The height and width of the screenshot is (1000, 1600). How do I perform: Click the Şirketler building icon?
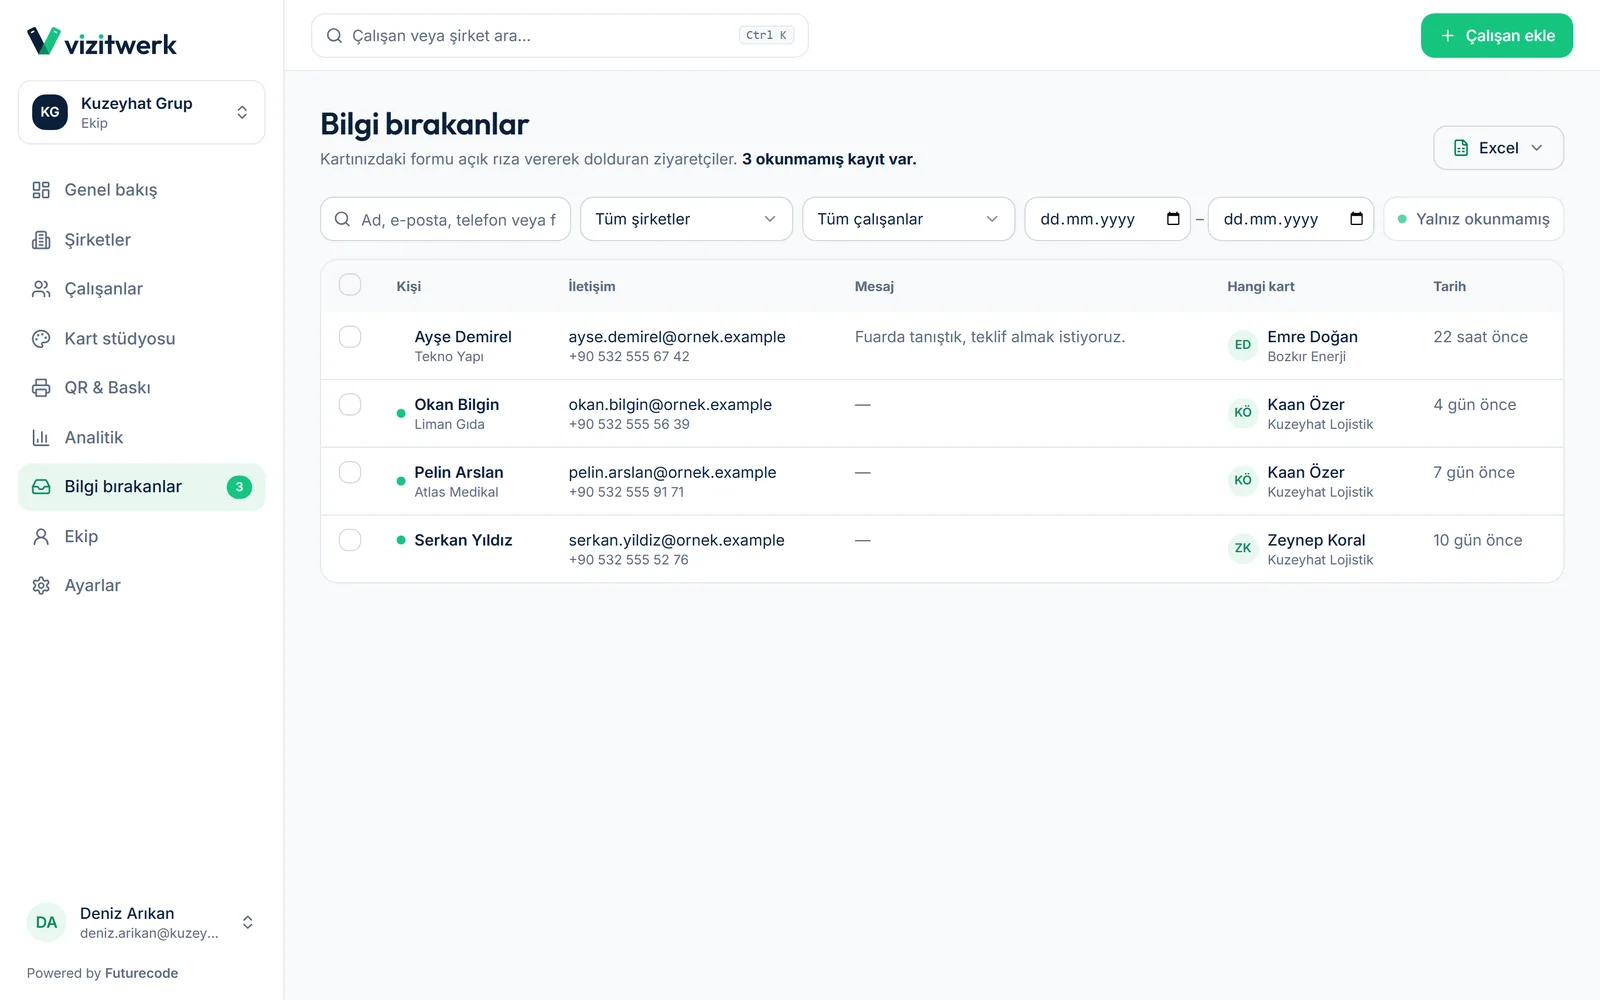pos(41,240)
